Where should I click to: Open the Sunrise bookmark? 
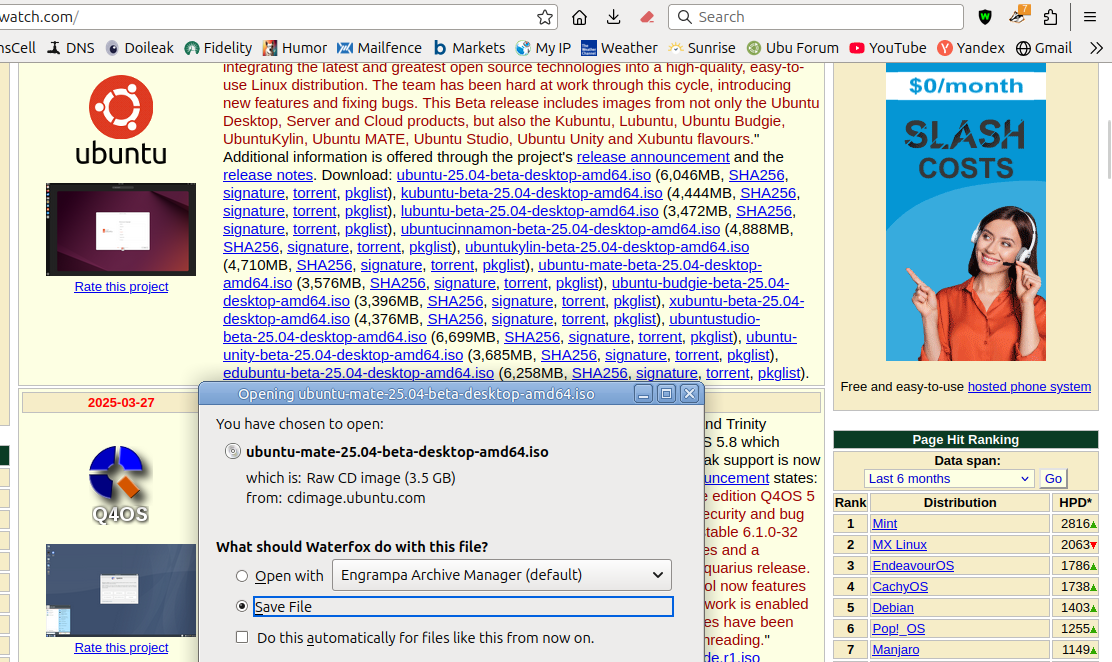click(x=702, y=48)
